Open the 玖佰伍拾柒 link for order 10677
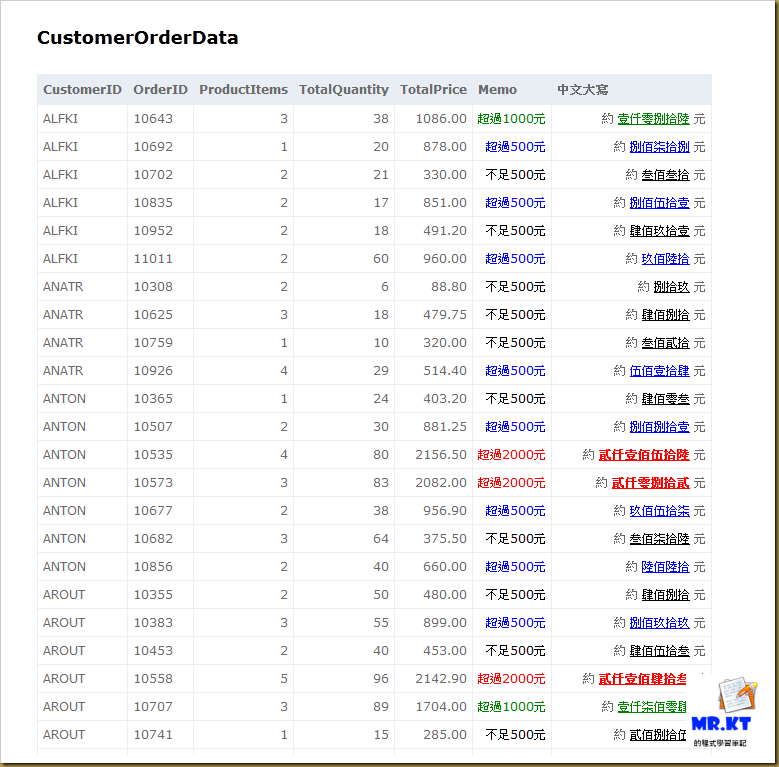The image size is (779, 767). (659, 511)
